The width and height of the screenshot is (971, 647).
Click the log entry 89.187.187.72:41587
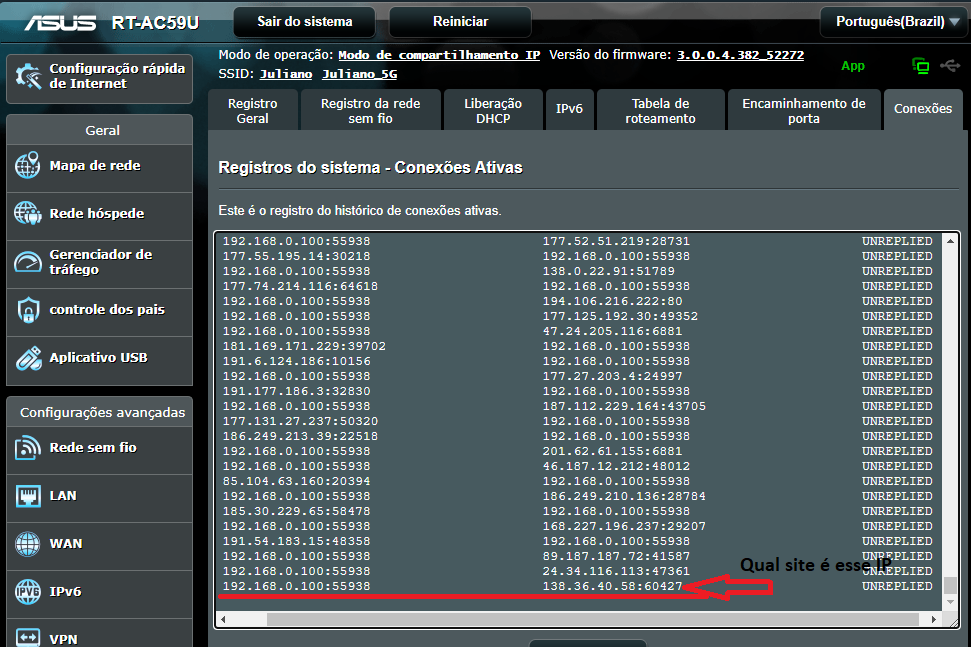[616, 557]
